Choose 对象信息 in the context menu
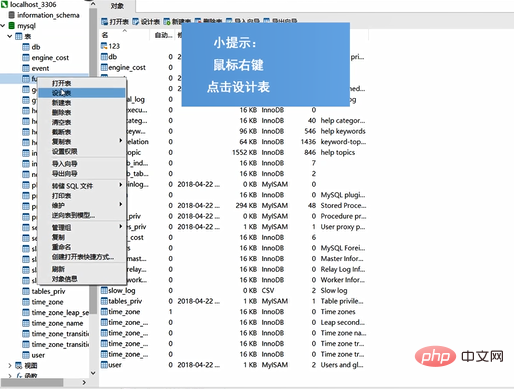This screenshot has width=514, height=389. pos(82,279)
